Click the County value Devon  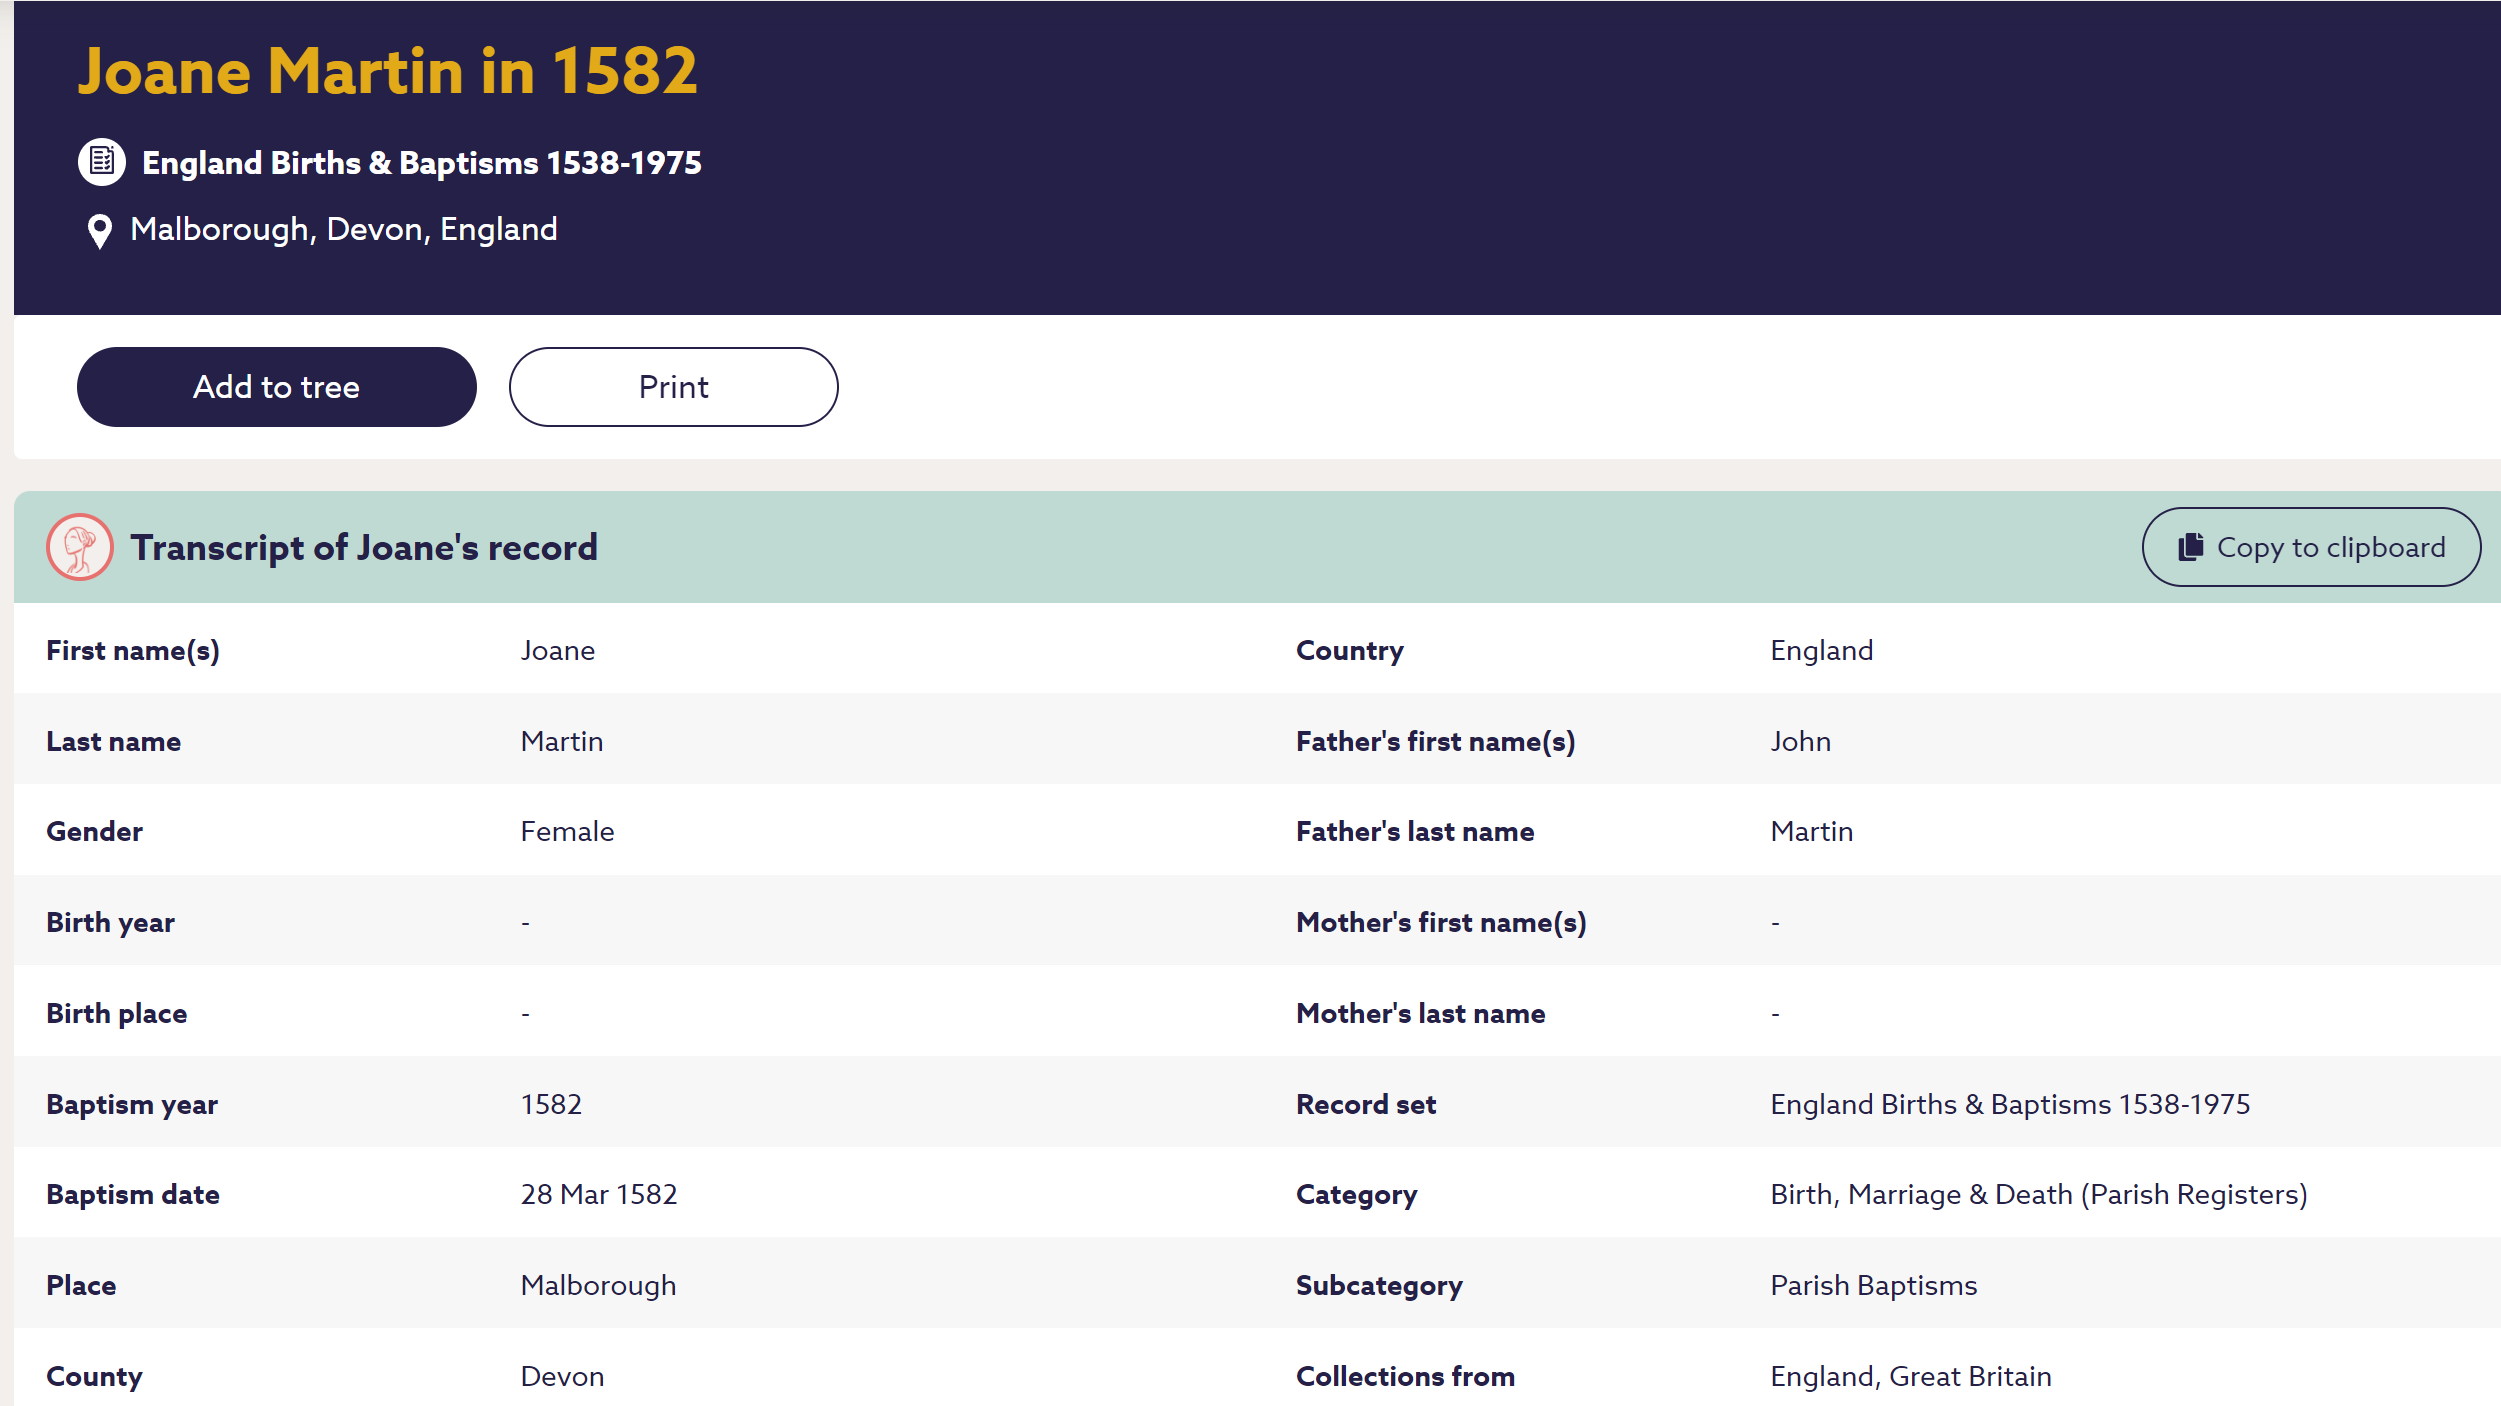(562, 1376)
